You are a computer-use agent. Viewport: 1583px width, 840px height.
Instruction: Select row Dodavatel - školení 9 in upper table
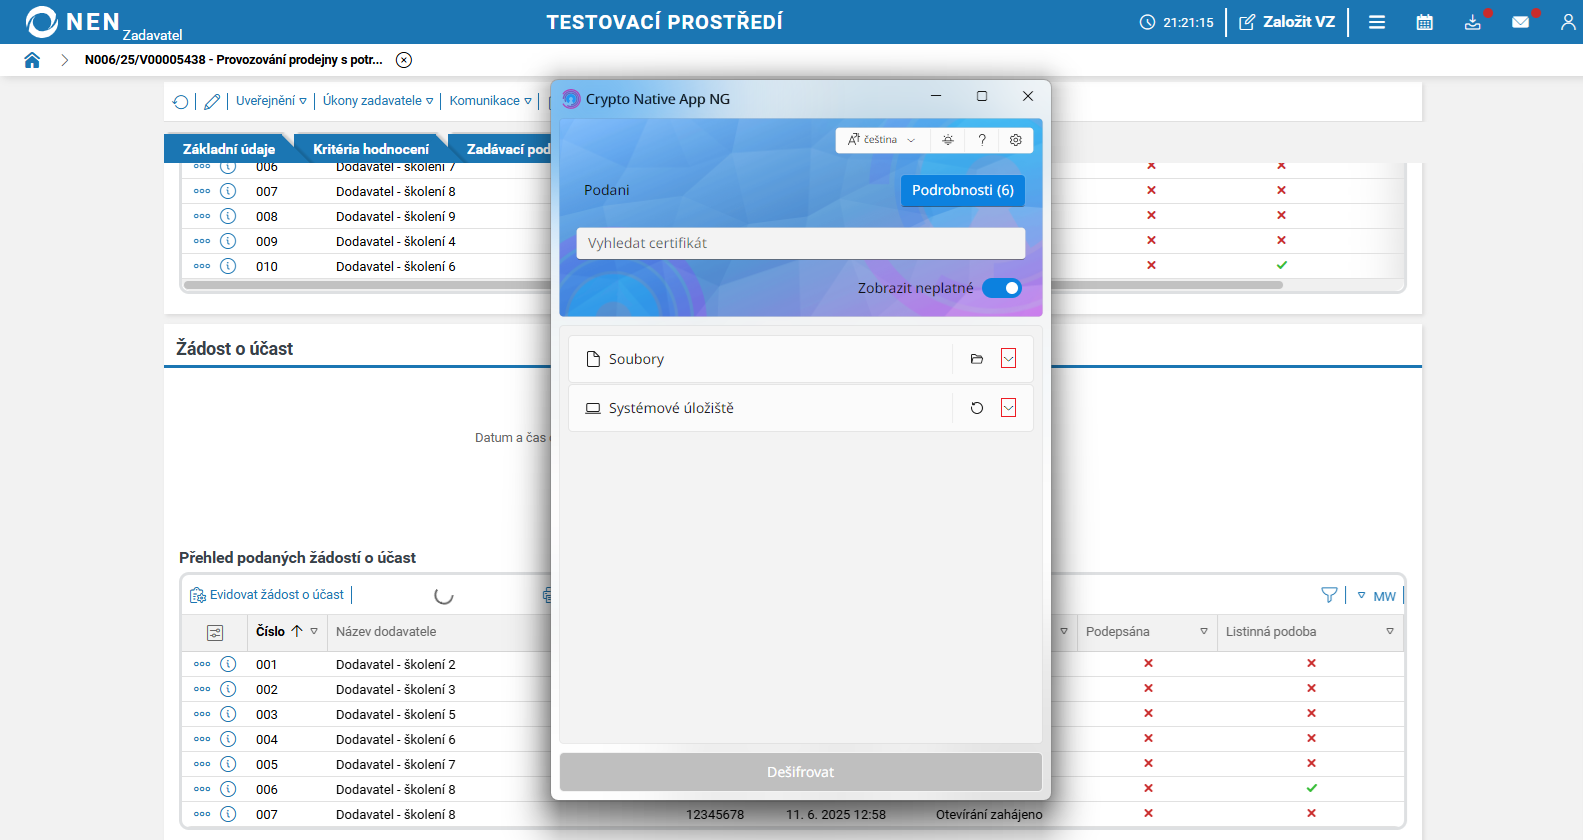pyautogui.click(x=396, y=216)
